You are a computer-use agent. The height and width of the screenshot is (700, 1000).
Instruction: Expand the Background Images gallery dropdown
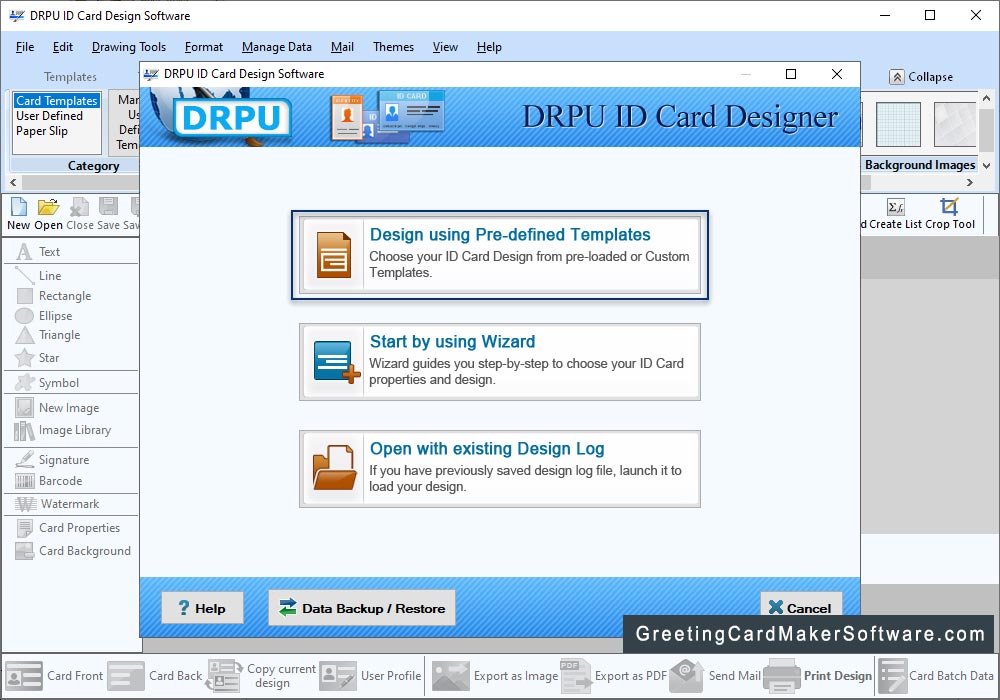(986, 166)
